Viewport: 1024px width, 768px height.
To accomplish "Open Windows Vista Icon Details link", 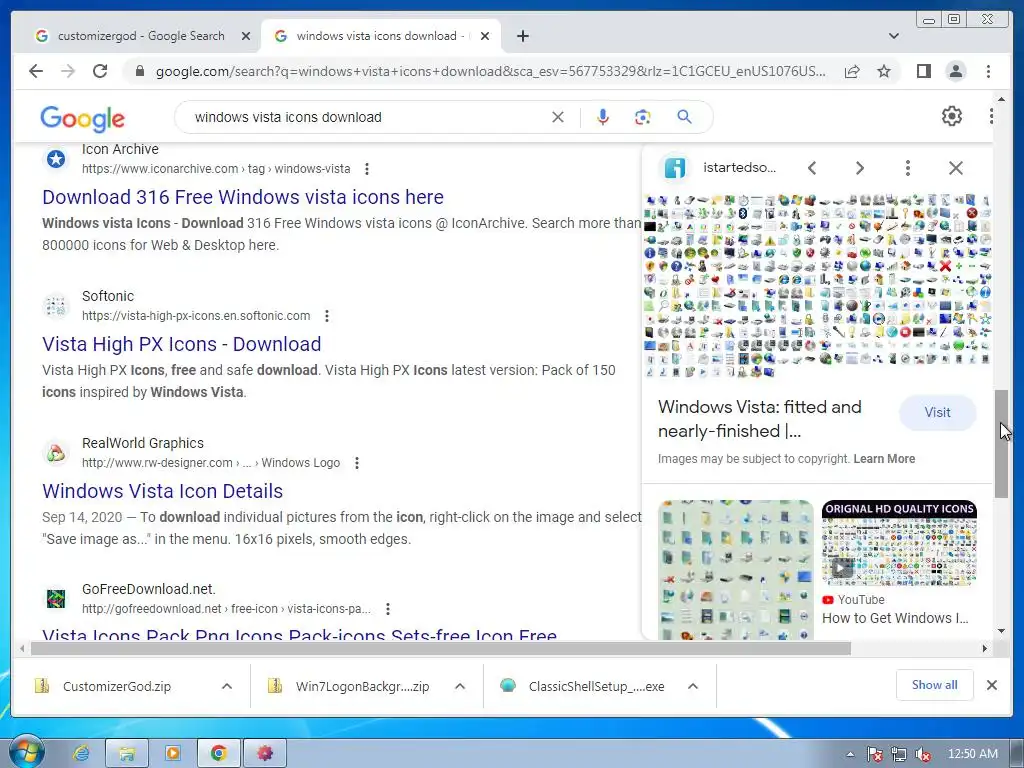I will (163, 491).
